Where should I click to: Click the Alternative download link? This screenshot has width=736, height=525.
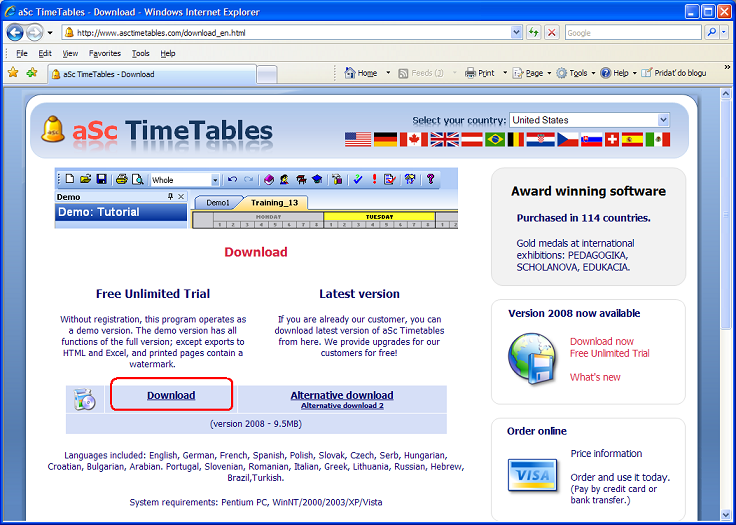click(342, 395)
